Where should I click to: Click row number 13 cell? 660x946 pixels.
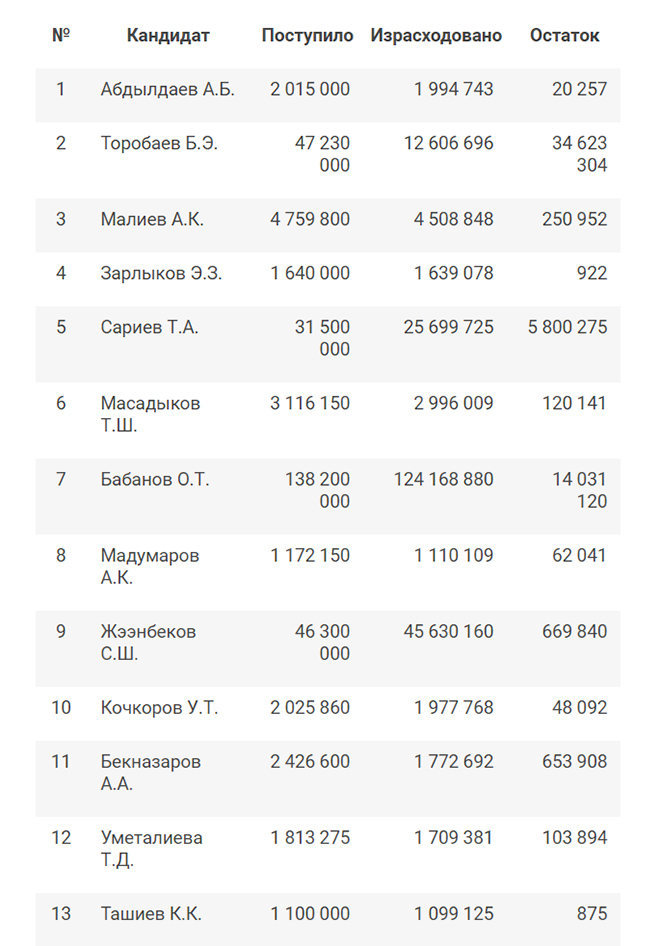[x=61, y=914]
